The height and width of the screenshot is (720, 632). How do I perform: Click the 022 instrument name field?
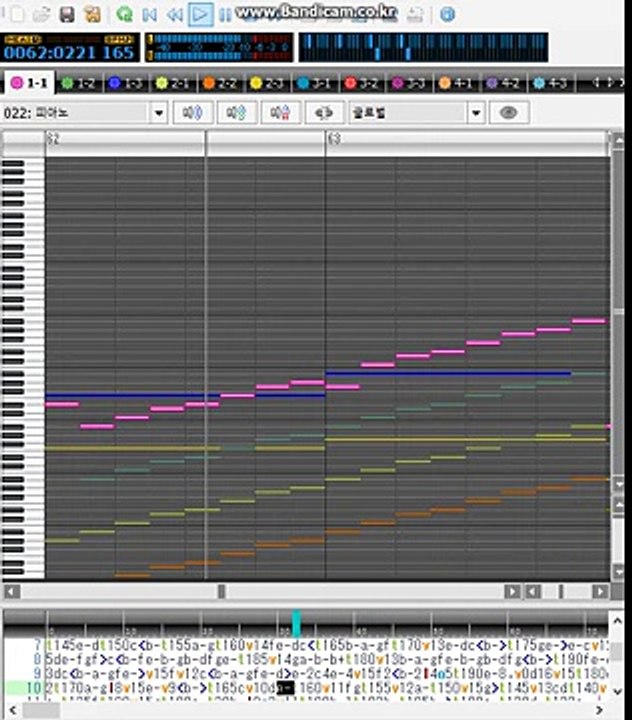(76, 112)
